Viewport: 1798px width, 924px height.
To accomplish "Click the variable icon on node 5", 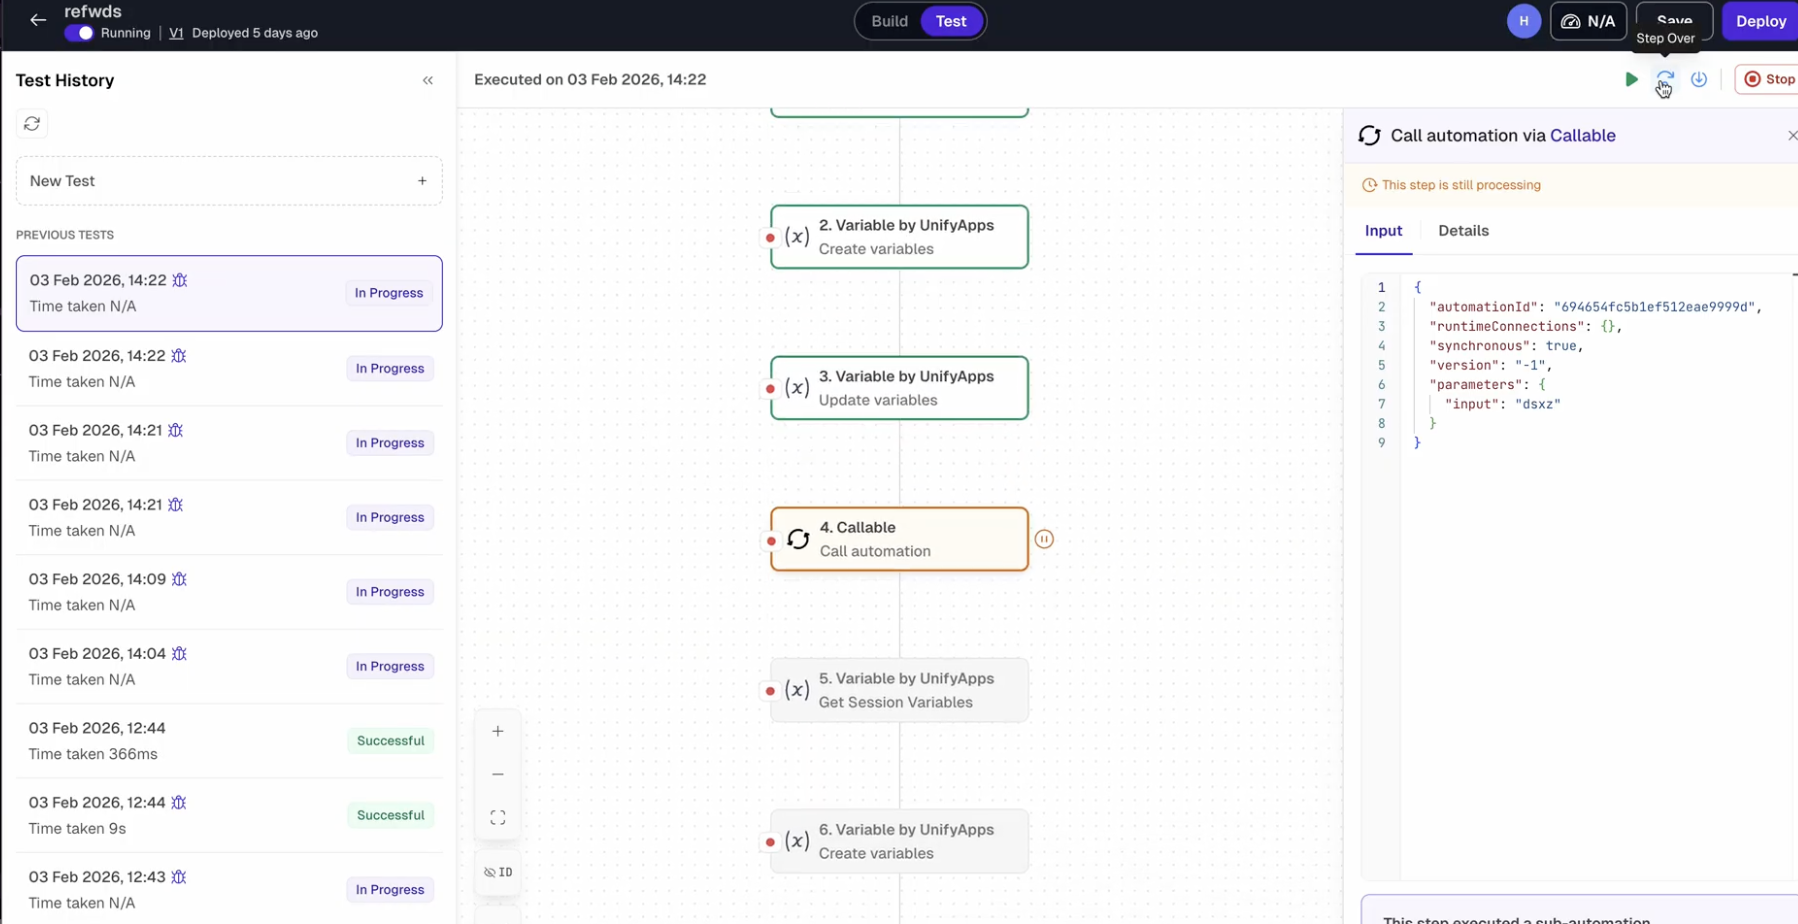I will [x=797, y=690].
